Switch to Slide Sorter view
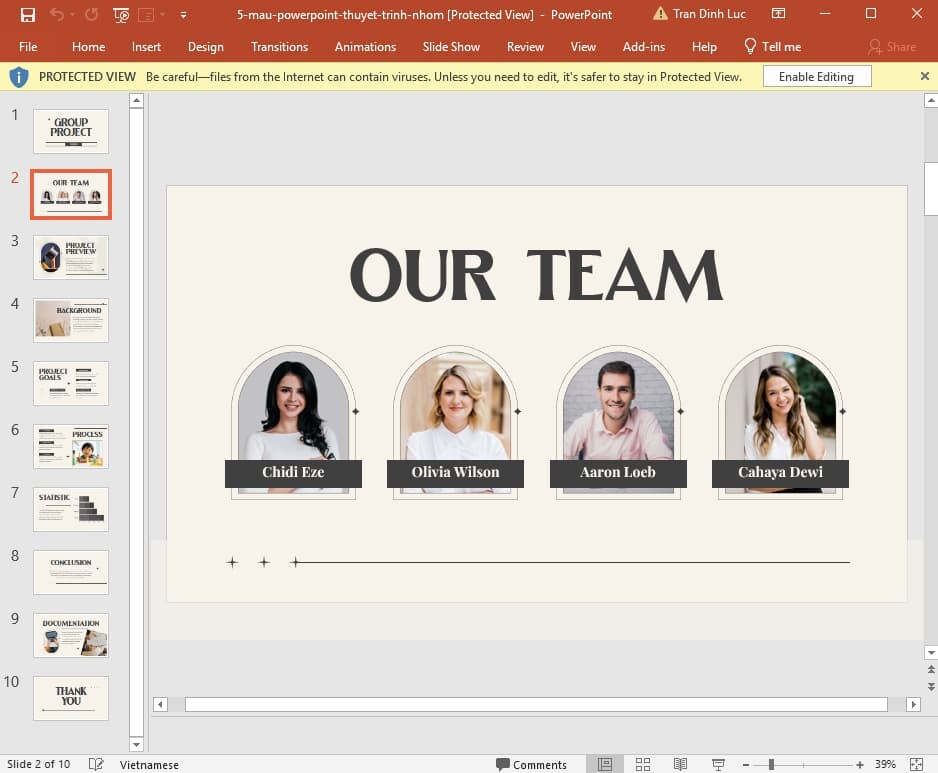Screen dimensions: 938x773 (643, 764)
